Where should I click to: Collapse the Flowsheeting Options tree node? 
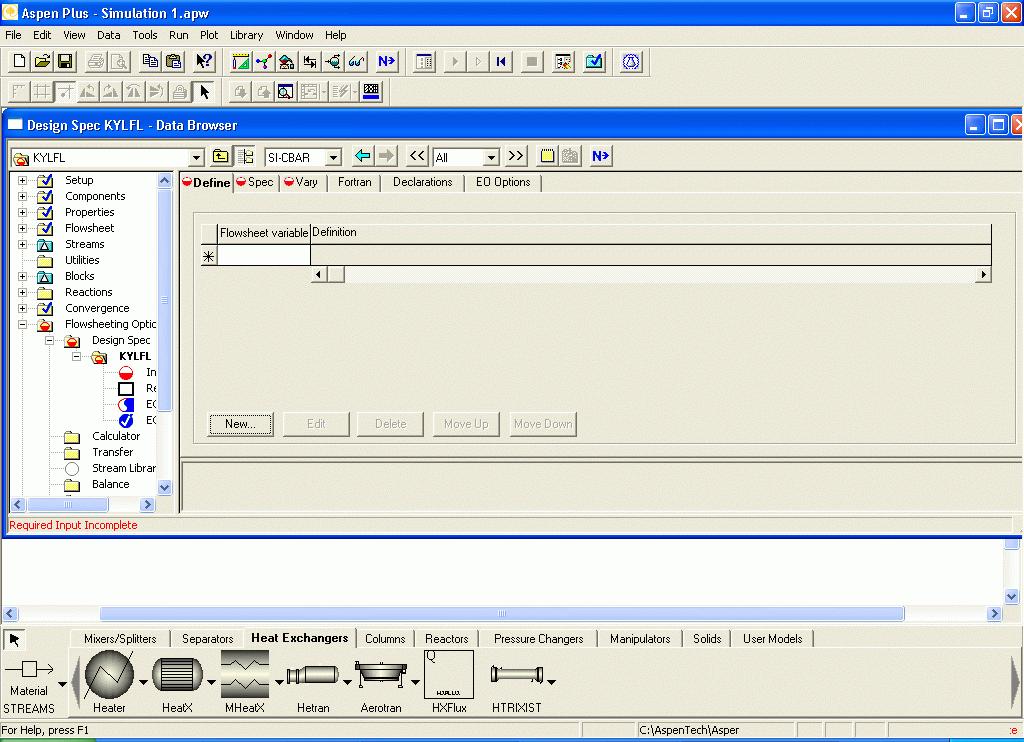(x=22, y=324)
